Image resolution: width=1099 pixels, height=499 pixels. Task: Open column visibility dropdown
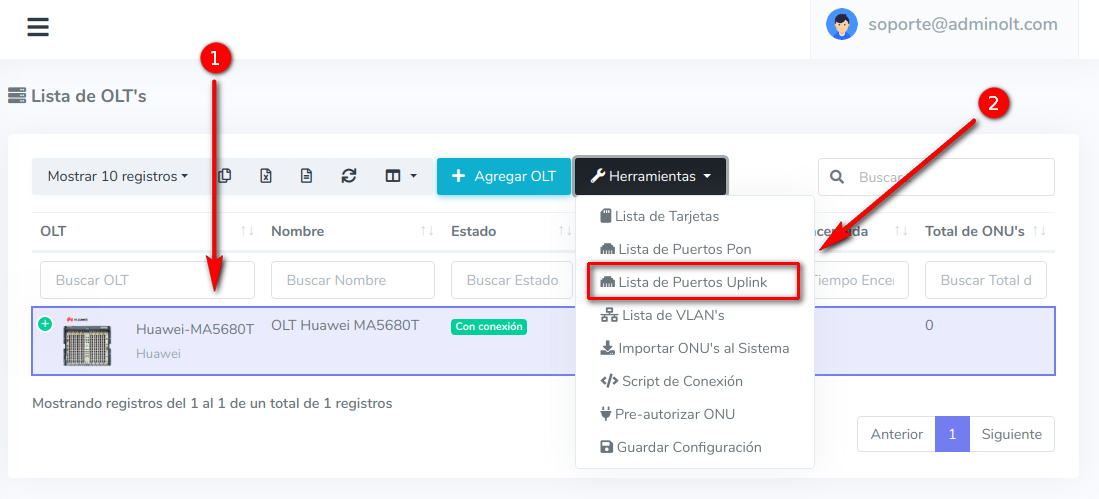(401, 176)
